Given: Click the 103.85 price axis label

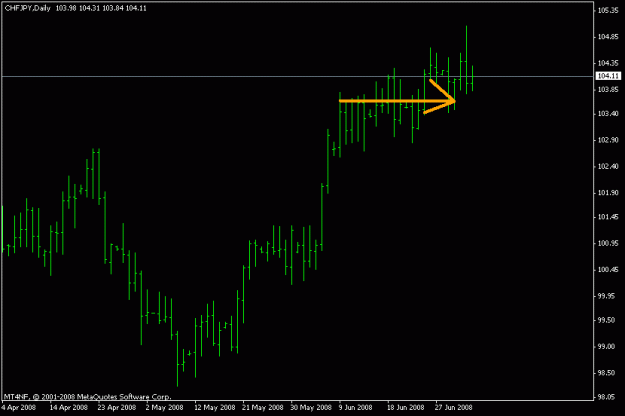Looking at the screenshot, I should click(x=608, y=89).
